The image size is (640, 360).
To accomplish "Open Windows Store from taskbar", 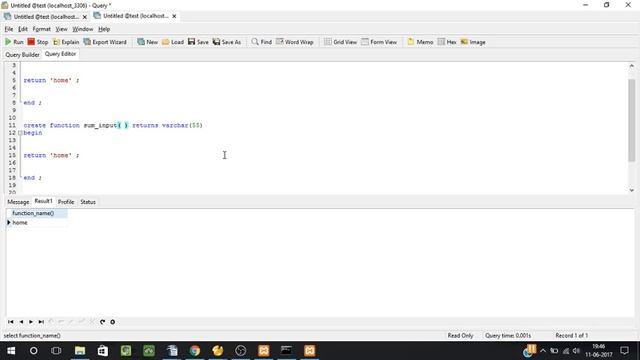I will (103, 351).
